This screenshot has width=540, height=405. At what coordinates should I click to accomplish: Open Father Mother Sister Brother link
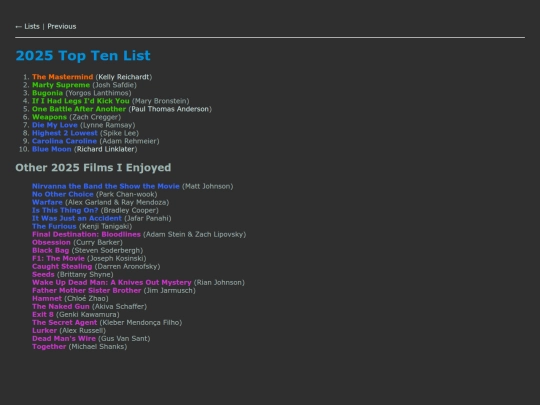tap(86, 290)
